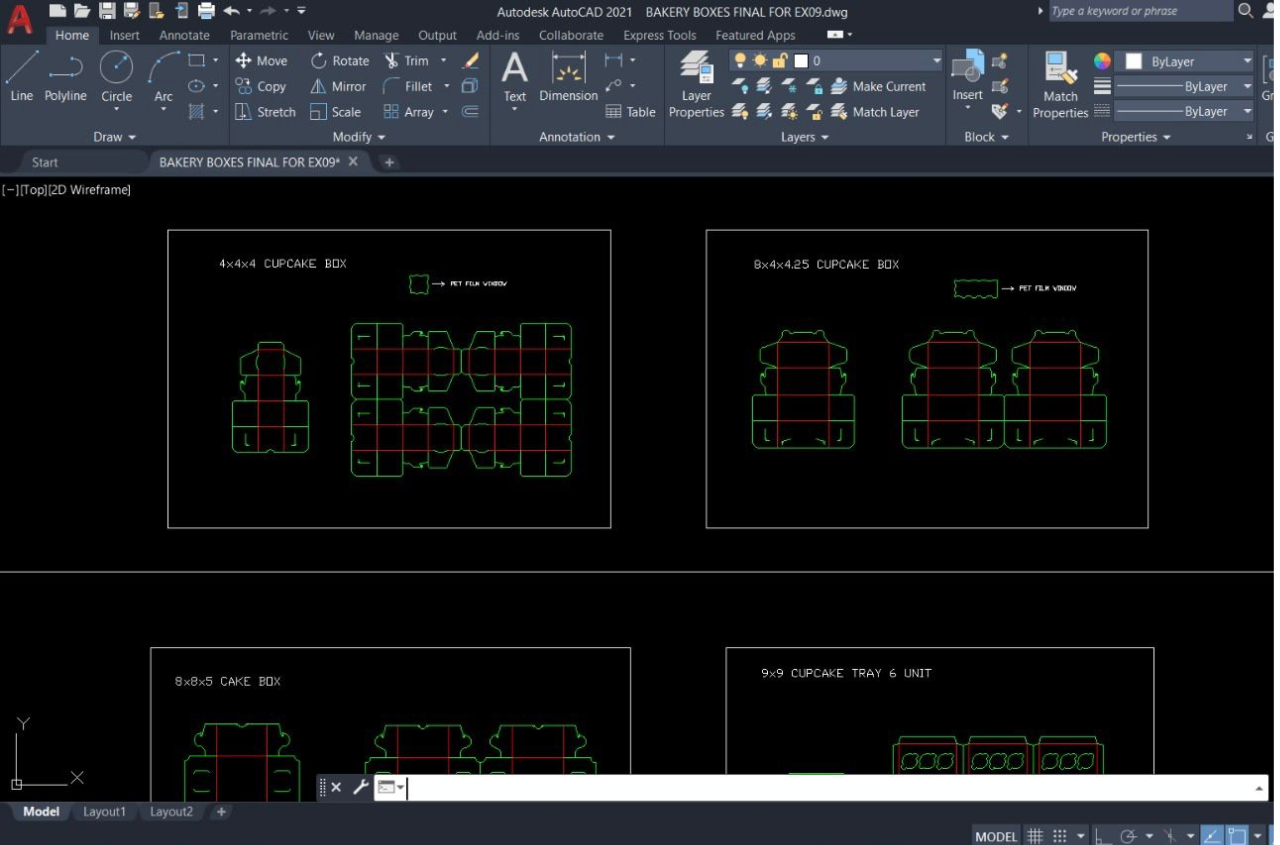This screenshot has height=845, width=1280.
Task: Click the Make Current layer button
Action: pyautogui.click(x=879, y=86)
